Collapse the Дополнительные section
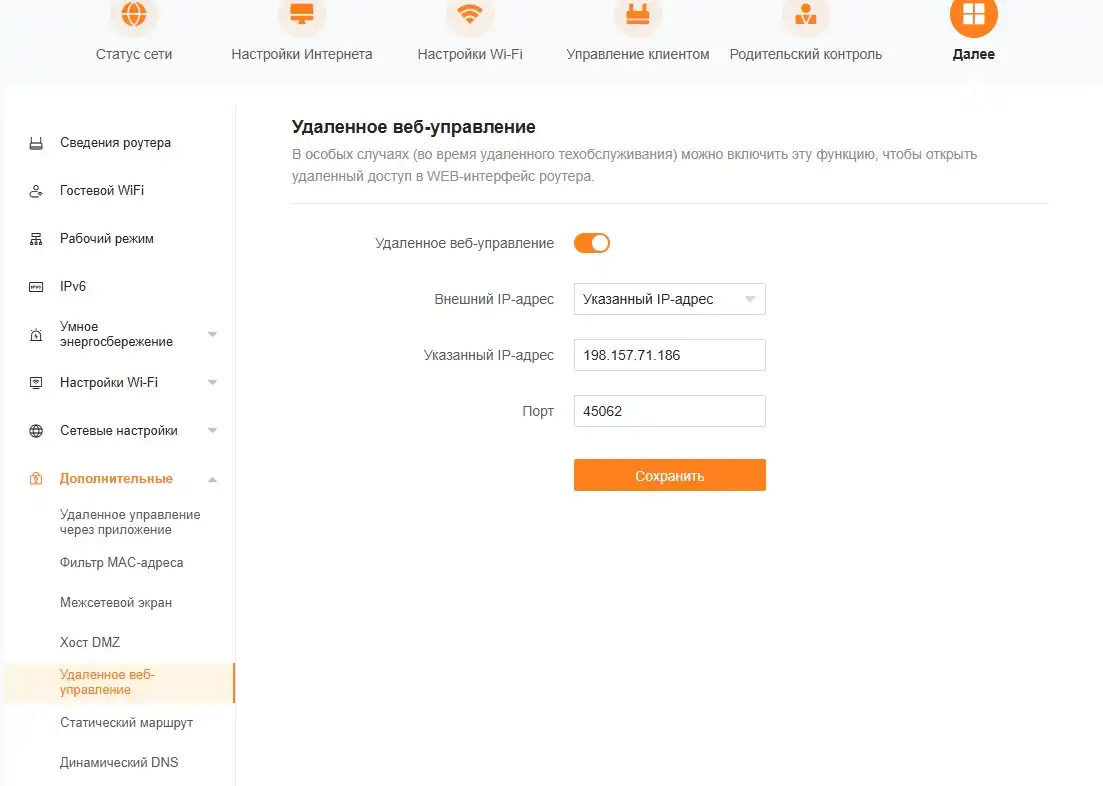The height and width of the screenshot is (786, 1103). coord(212,478)
